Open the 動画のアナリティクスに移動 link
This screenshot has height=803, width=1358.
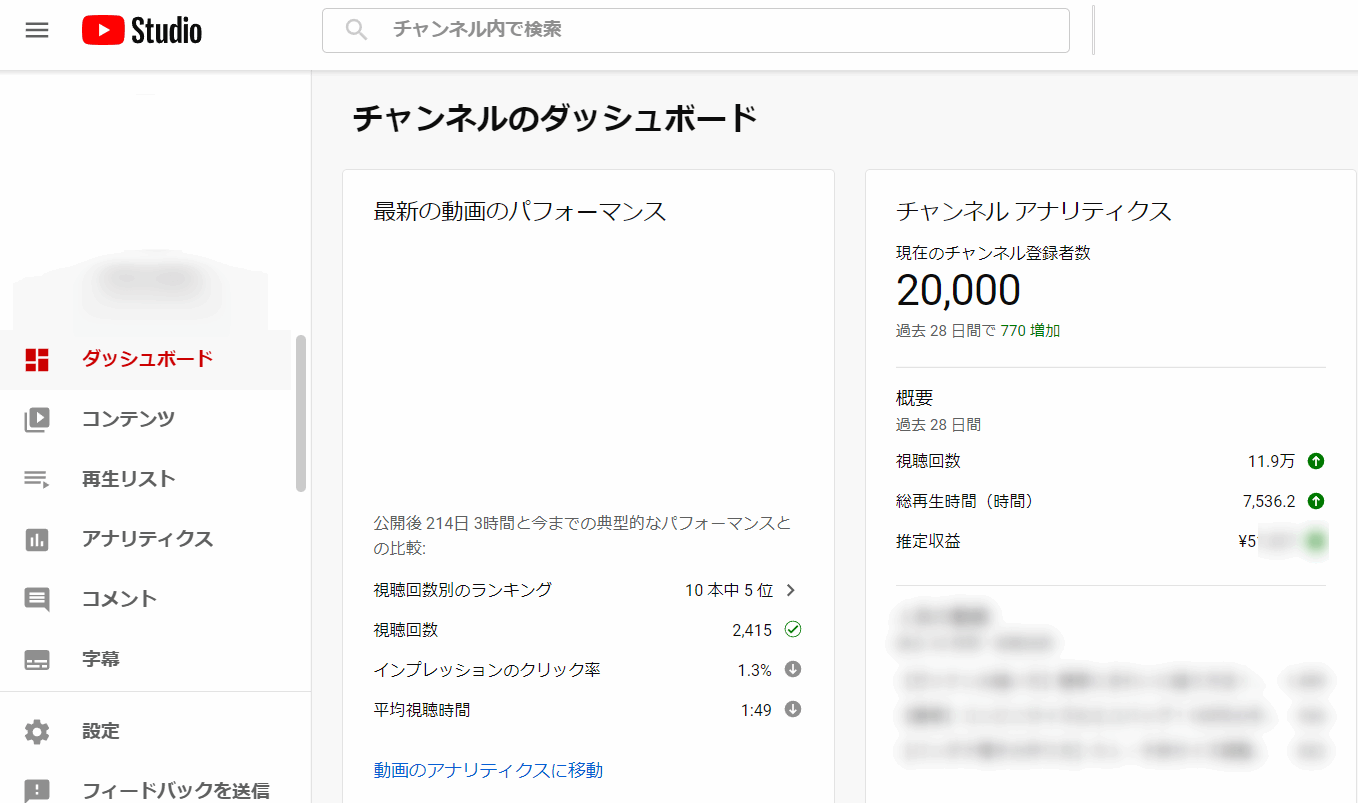[488, 770]
